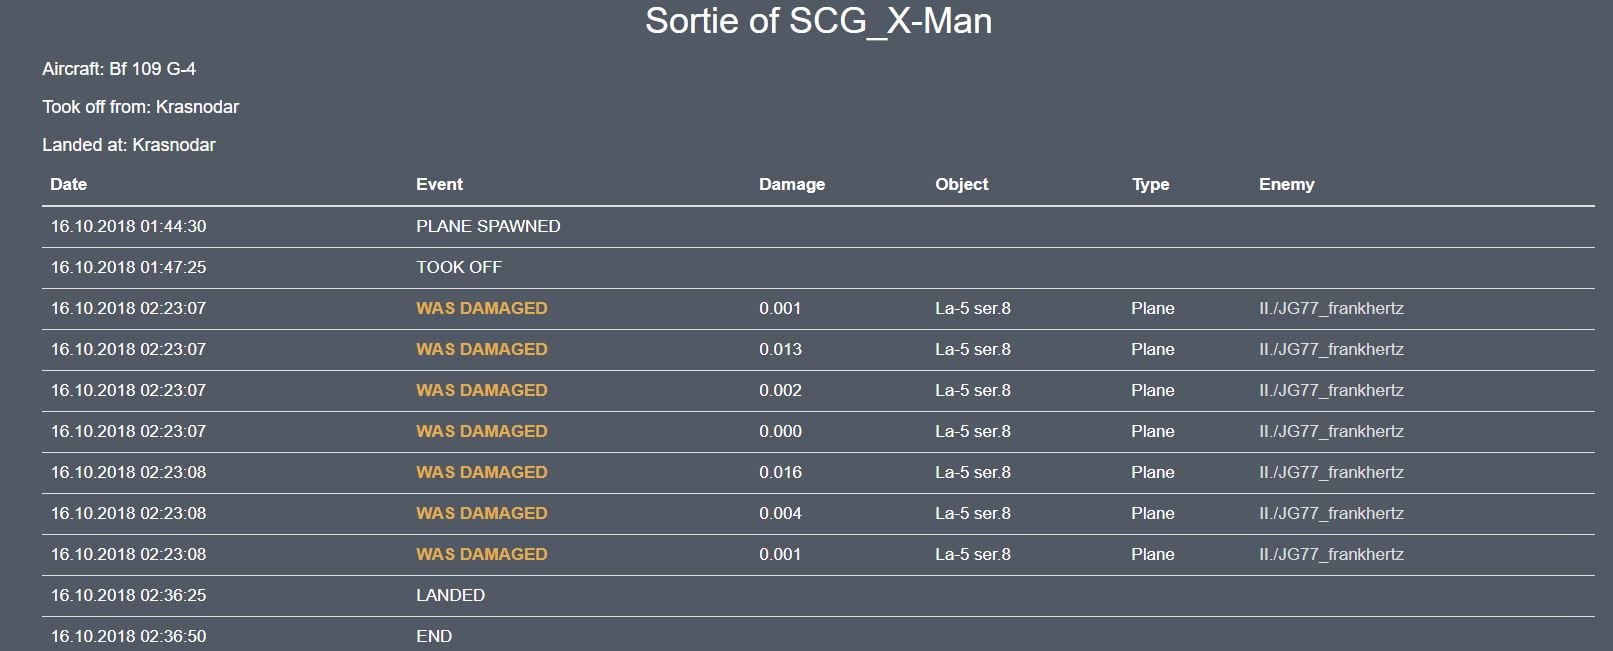Select the END event entry

tap(434, 636)
